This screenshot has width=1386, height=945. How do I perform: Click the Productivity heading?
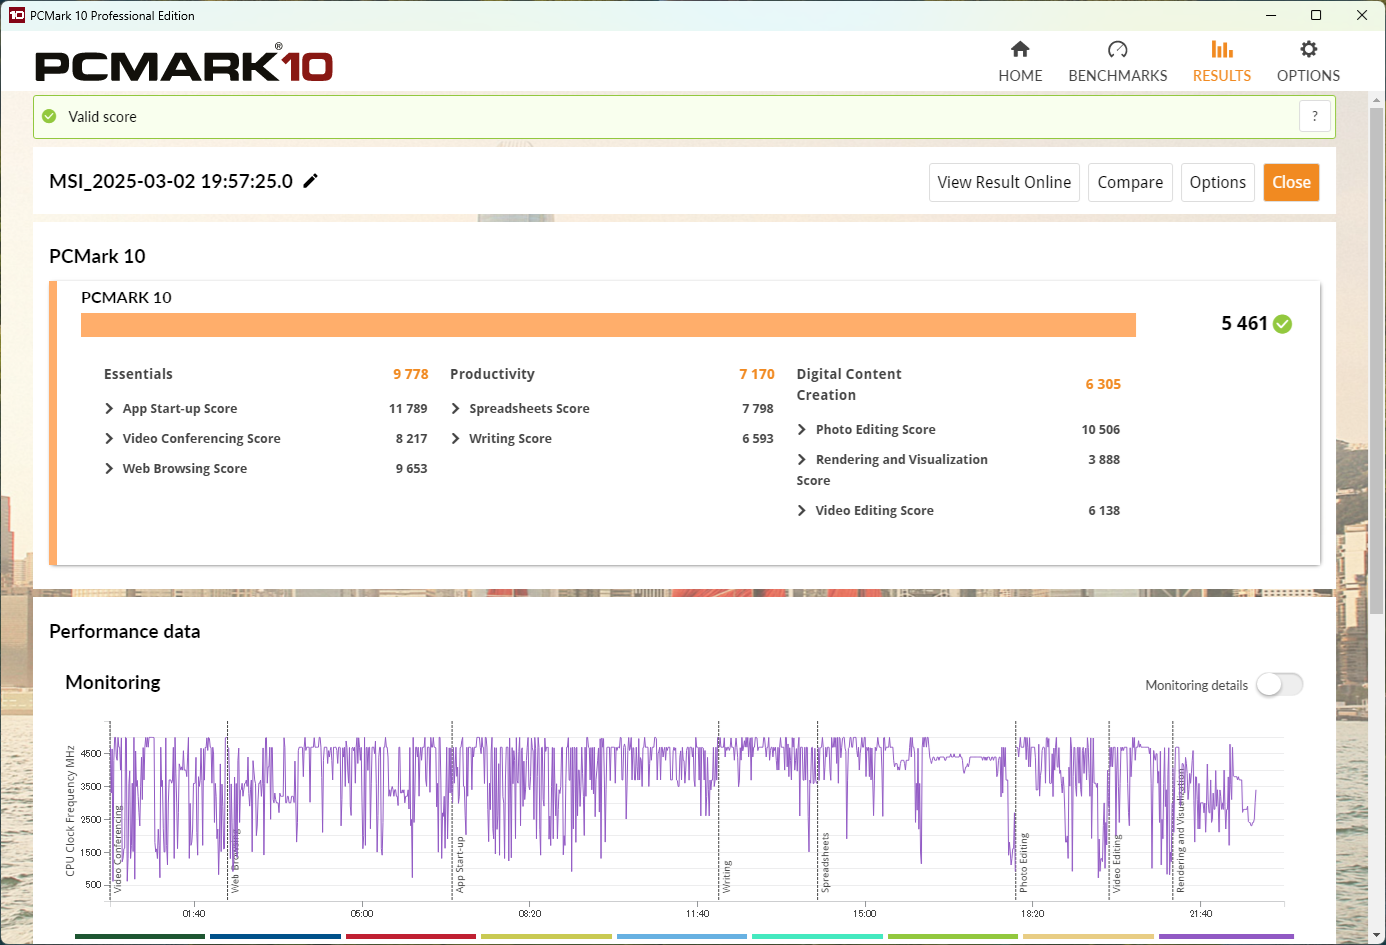pos(492,374)
